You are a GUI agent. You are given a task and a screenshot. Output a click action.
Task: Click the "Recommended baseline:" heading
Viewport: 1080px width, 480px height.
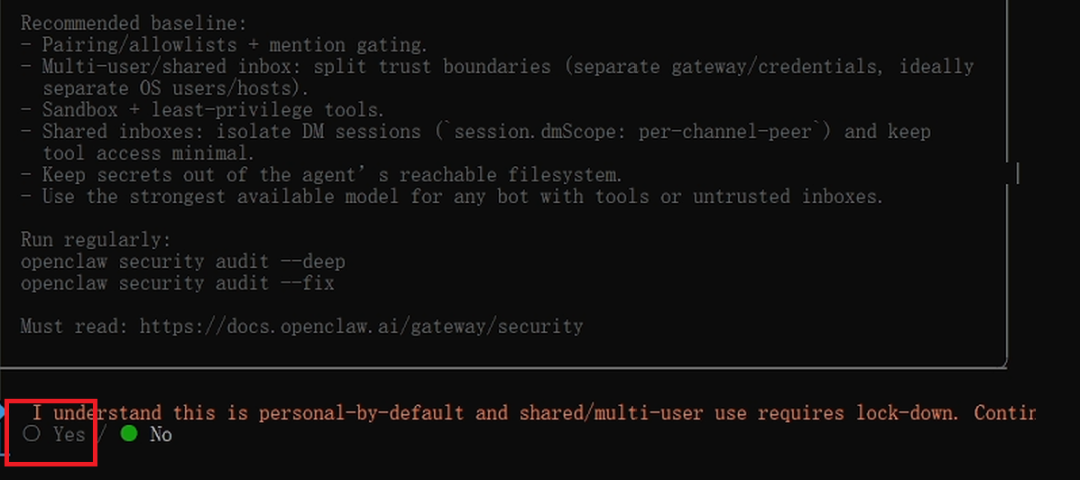(x=134, y=23)
